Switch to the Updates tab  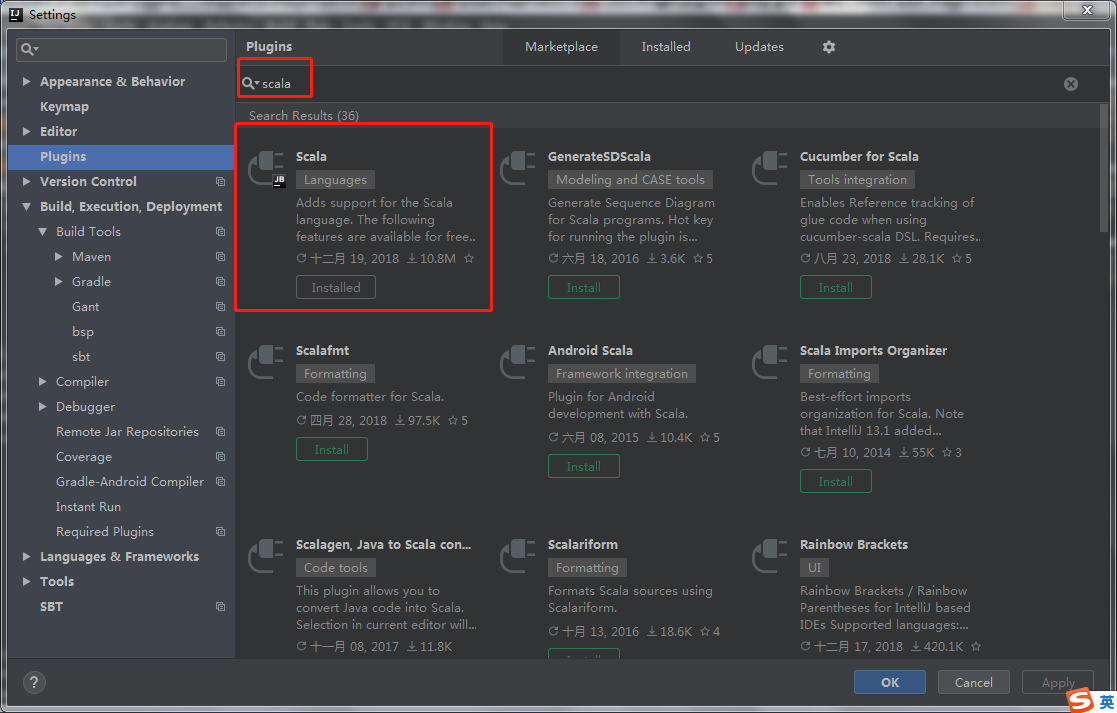click(759, 47)
